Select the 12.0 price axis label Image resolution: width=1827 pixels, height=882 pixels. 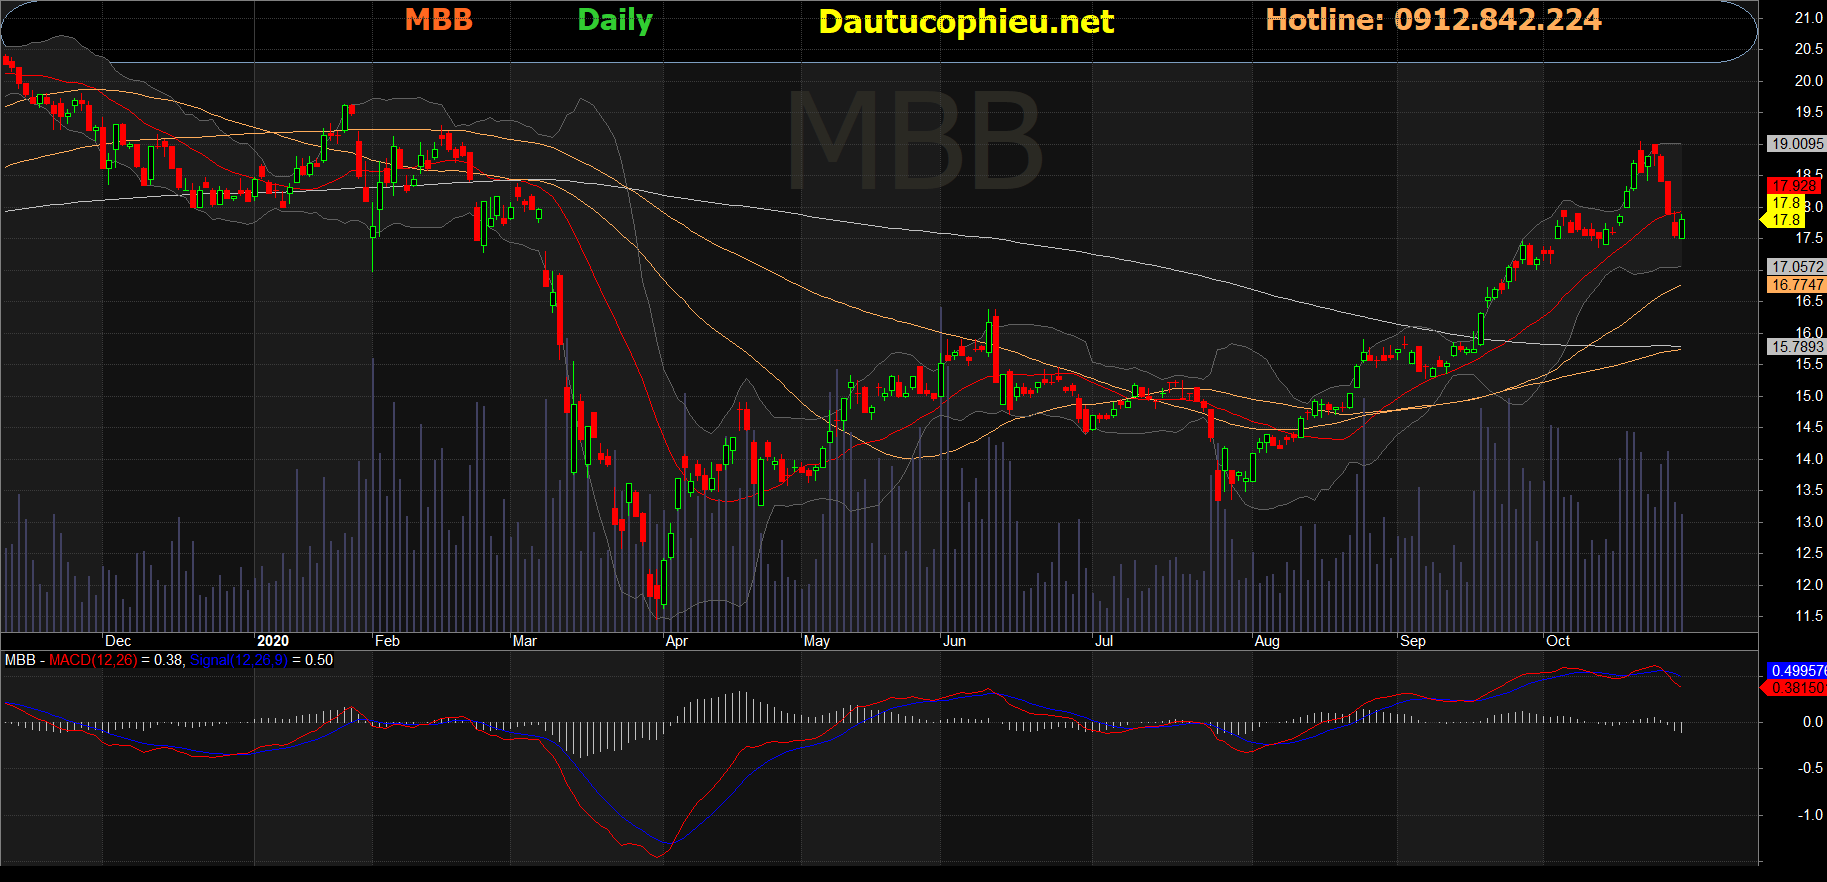(x=1808, y=585)
